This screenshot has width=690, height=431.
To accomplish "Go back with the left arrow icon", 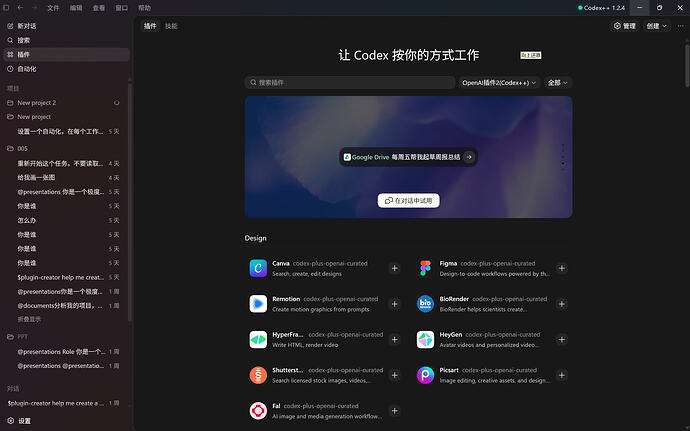I will (x=20, y=7).
